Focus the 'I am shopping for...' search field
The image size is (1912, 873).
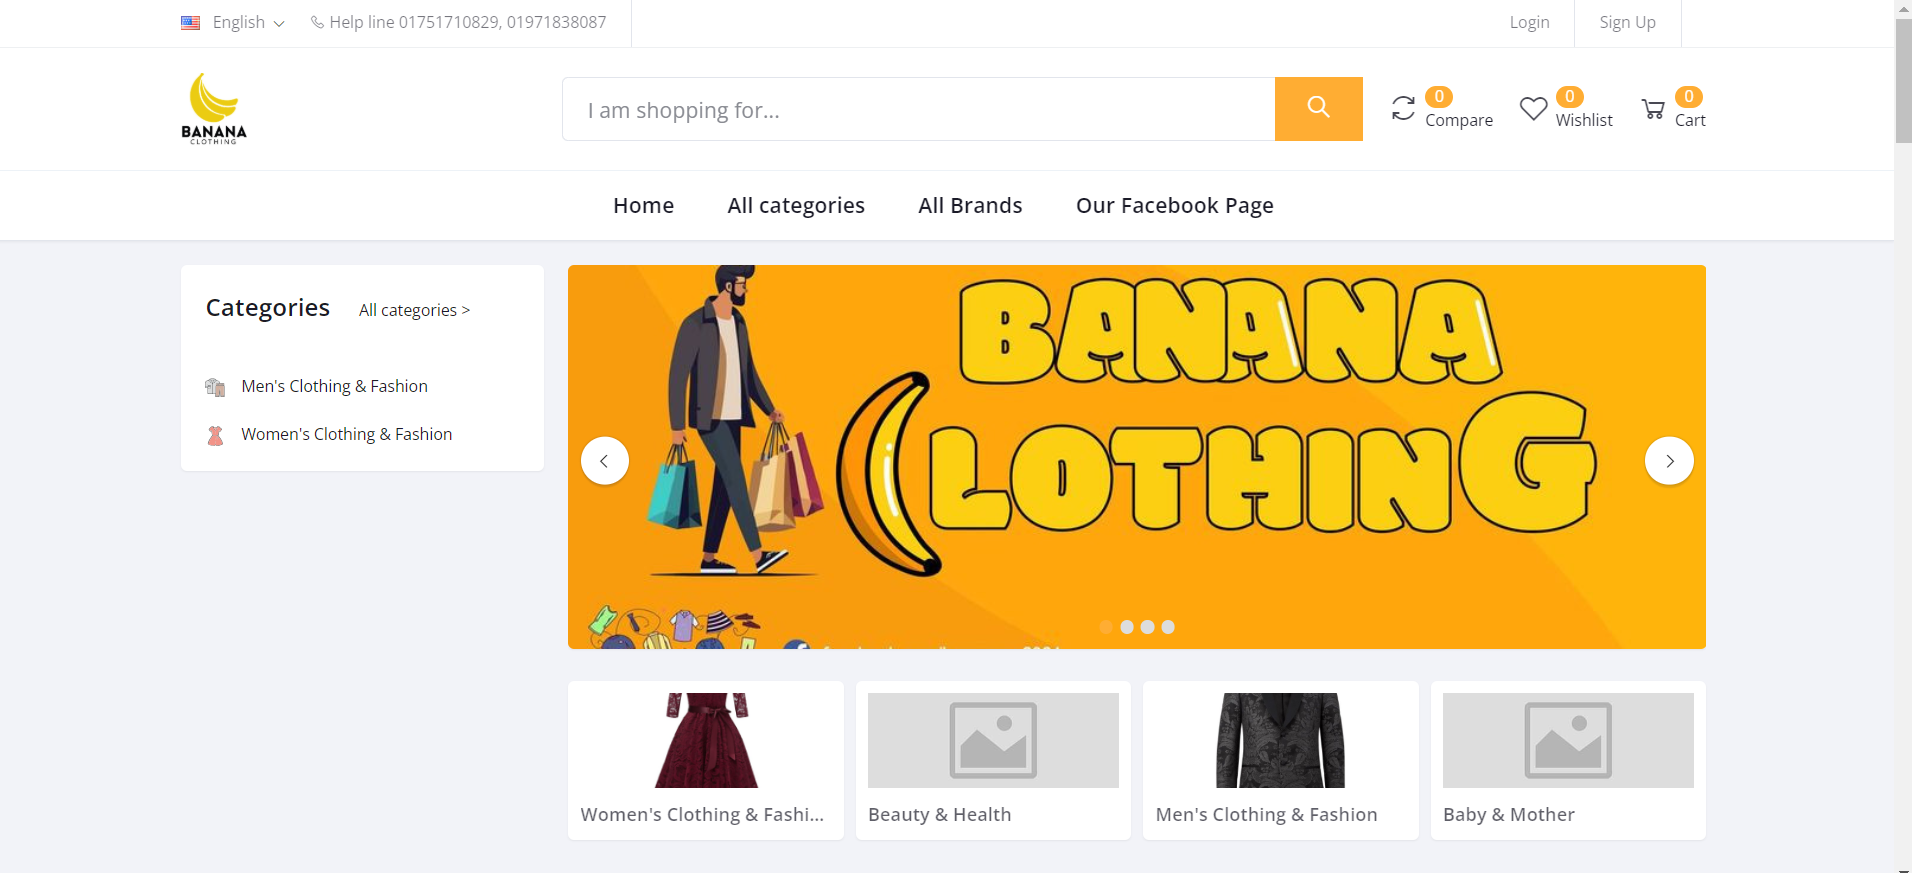pos(918,109)
